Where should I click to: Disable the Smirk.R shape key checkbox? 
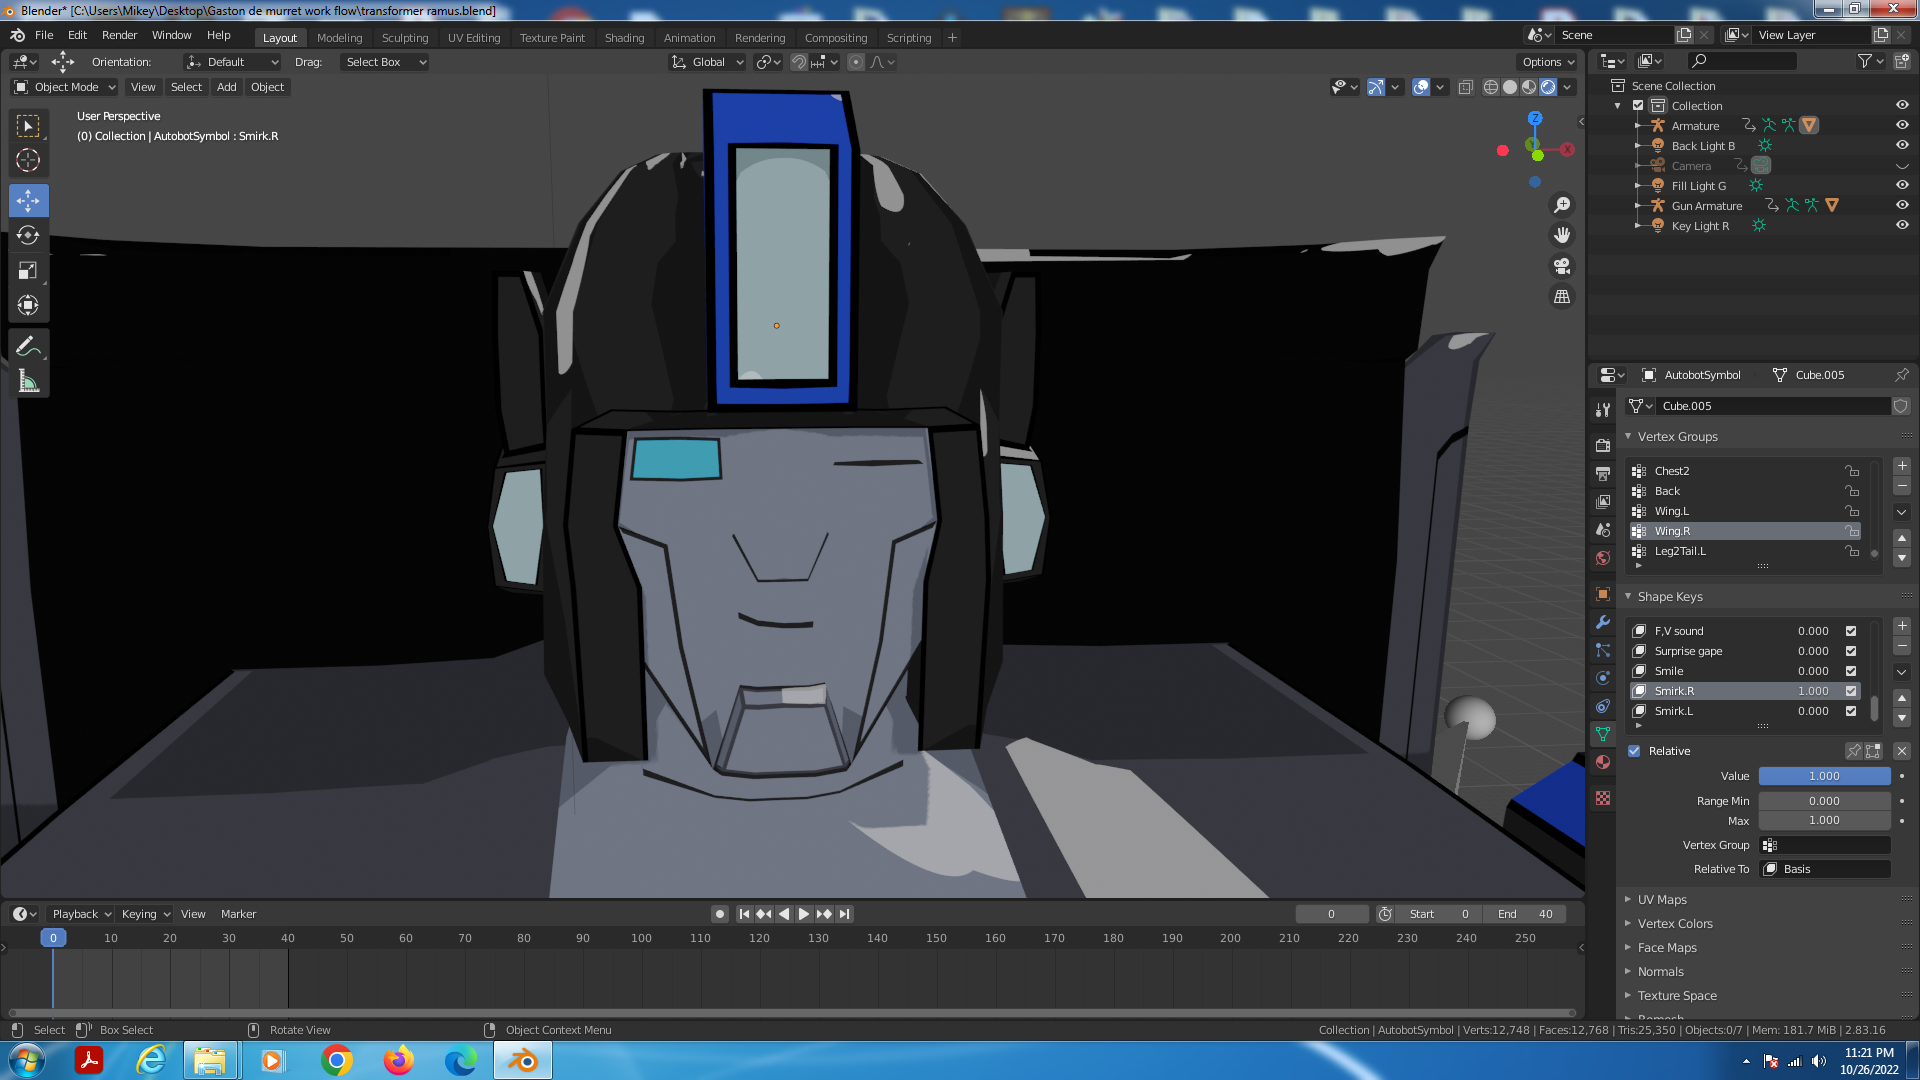click(x=1851, y=691)
